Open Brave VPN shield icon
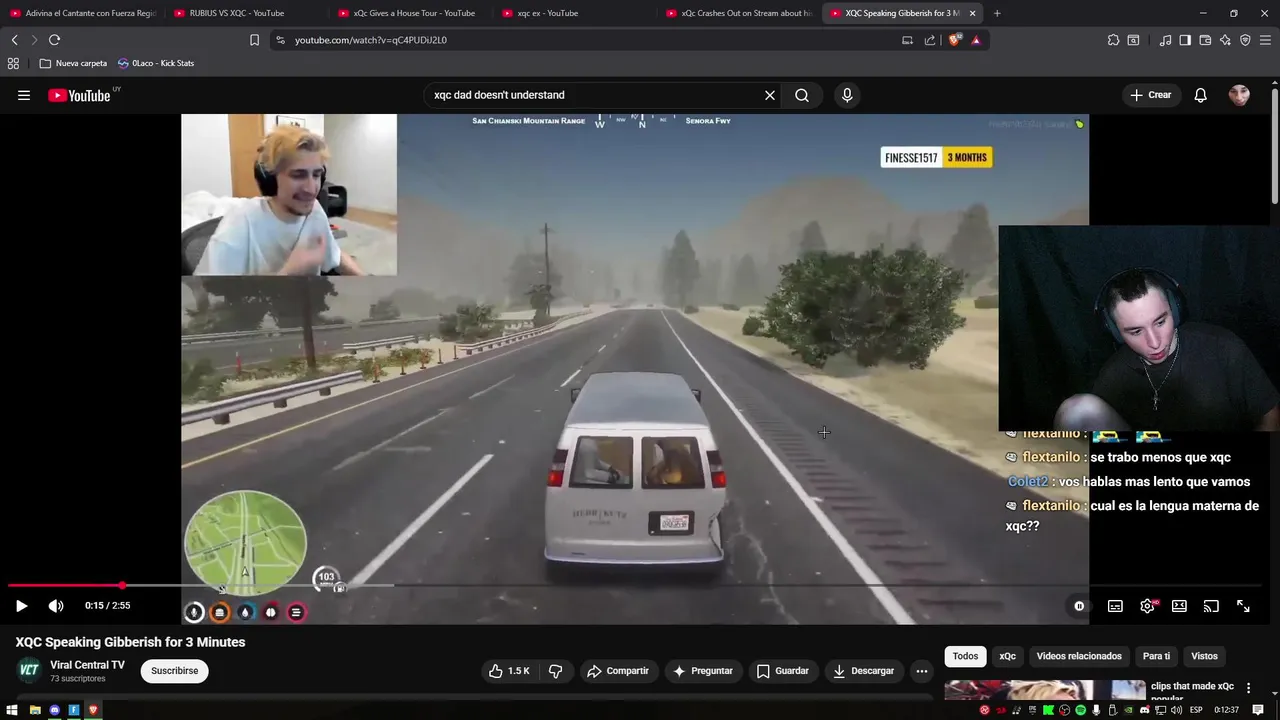 click(1245, 40)
